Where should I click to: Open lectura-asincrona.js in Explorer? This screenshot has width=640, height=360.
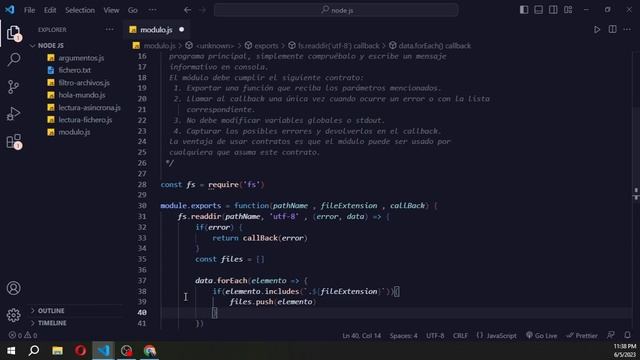point(89,108)
